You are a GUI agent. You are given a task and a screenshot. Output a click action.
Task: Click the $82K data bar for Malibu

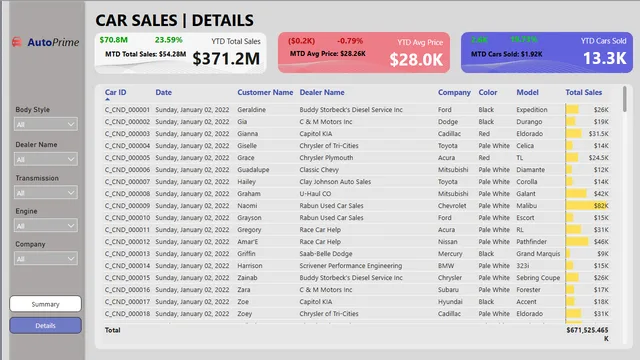[587, 206]
